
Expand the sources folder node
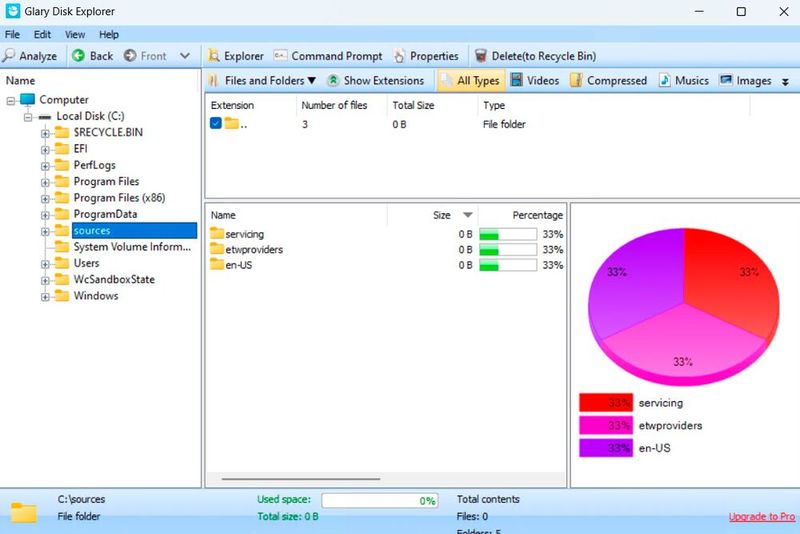pos(45,232)
